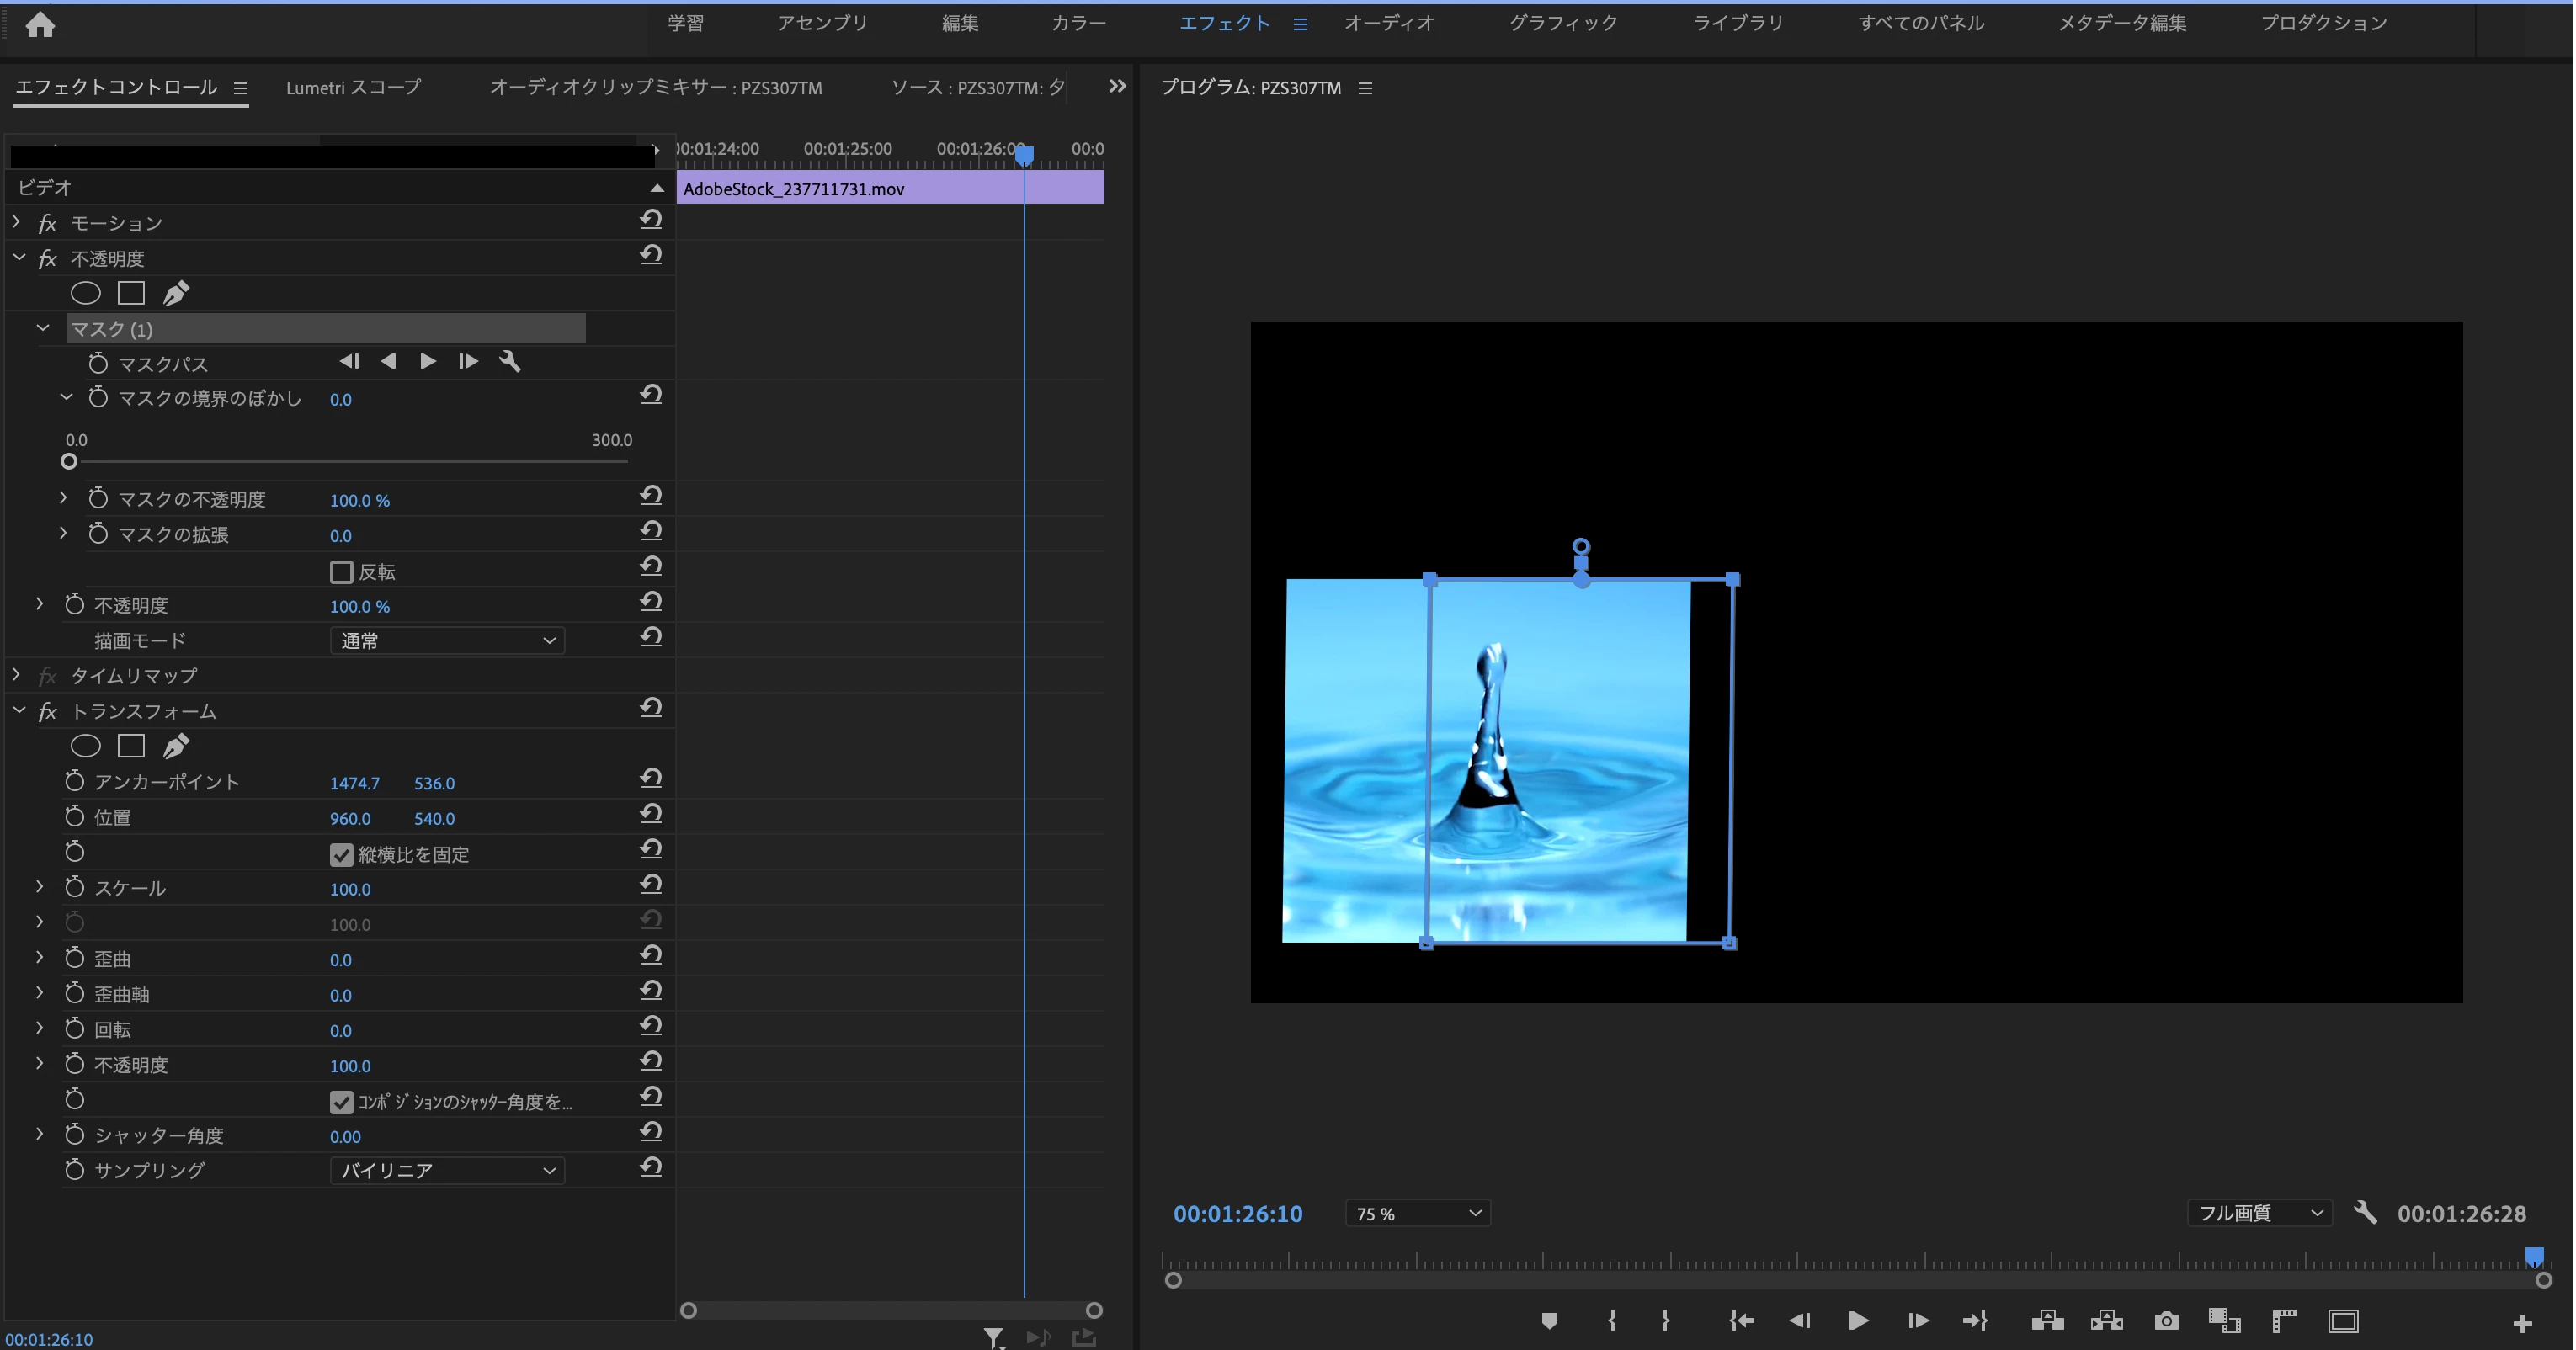Click the Home icon
This screenshot has height=1350, width=2576.
[x=40, y=24]
